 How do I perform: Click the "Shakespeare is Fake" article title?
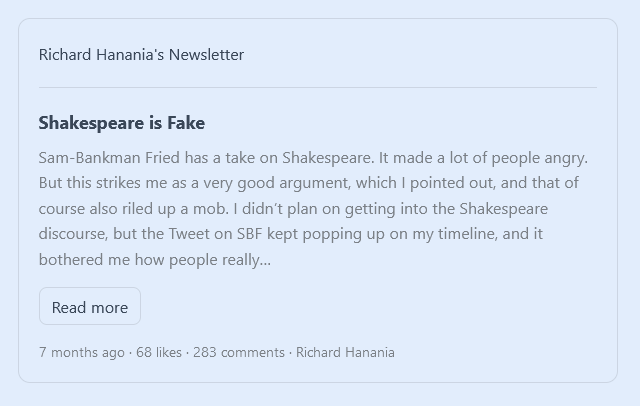point(122,123)
